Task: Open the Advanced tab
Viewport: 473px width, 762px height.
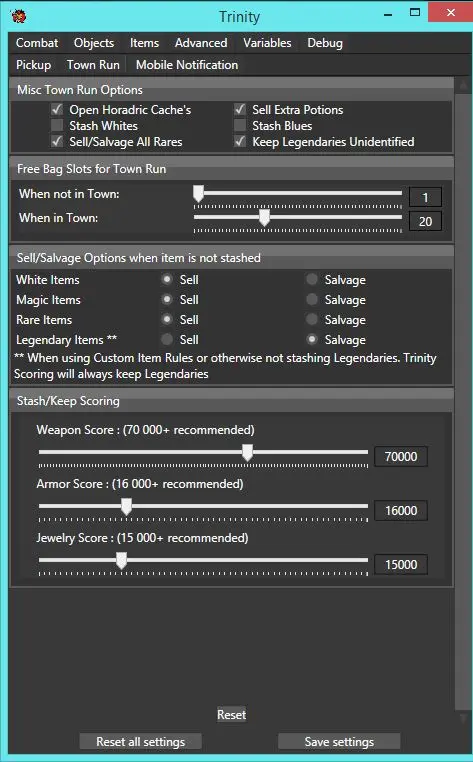Action: coord(201,43)
